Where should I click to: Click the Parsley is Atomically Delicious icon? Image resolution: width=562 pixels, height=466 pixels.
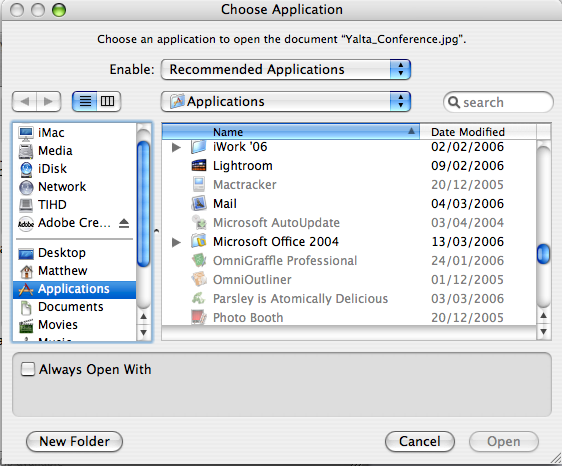[x=199, y=299]
